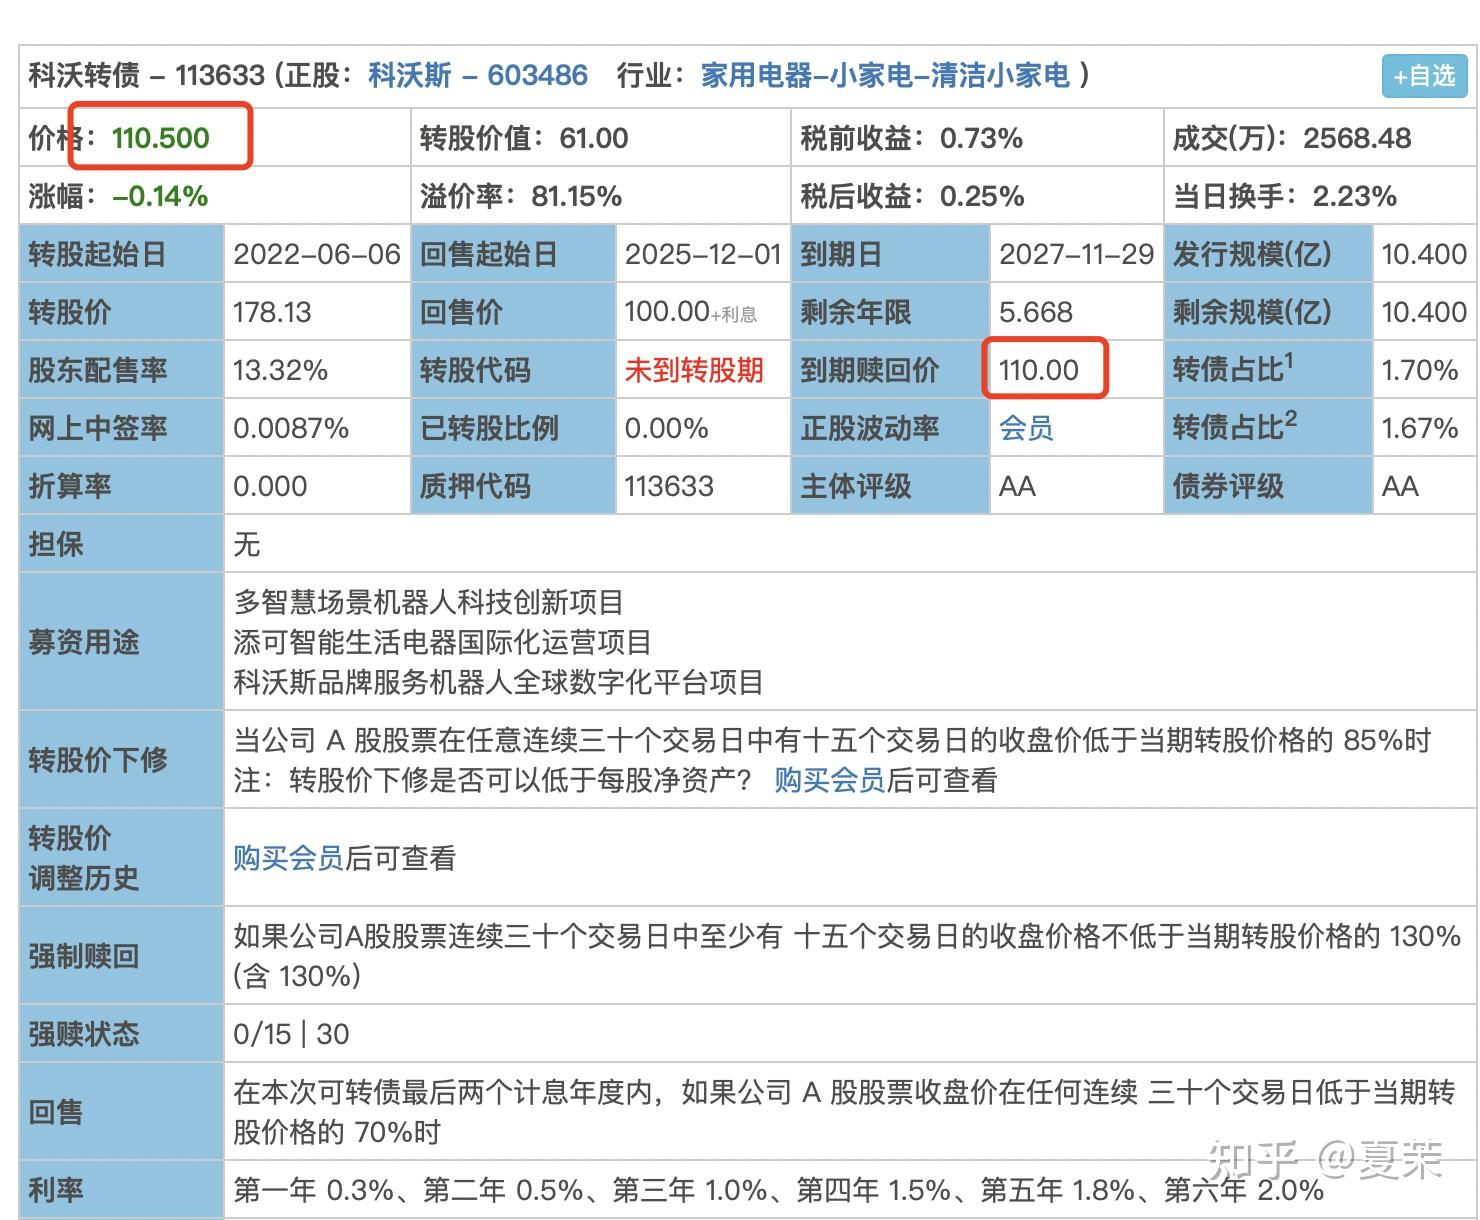The width and height of the screenshot is (1480, 1220).
Task: Click 担保 value 无
Action: pos(246,544)
